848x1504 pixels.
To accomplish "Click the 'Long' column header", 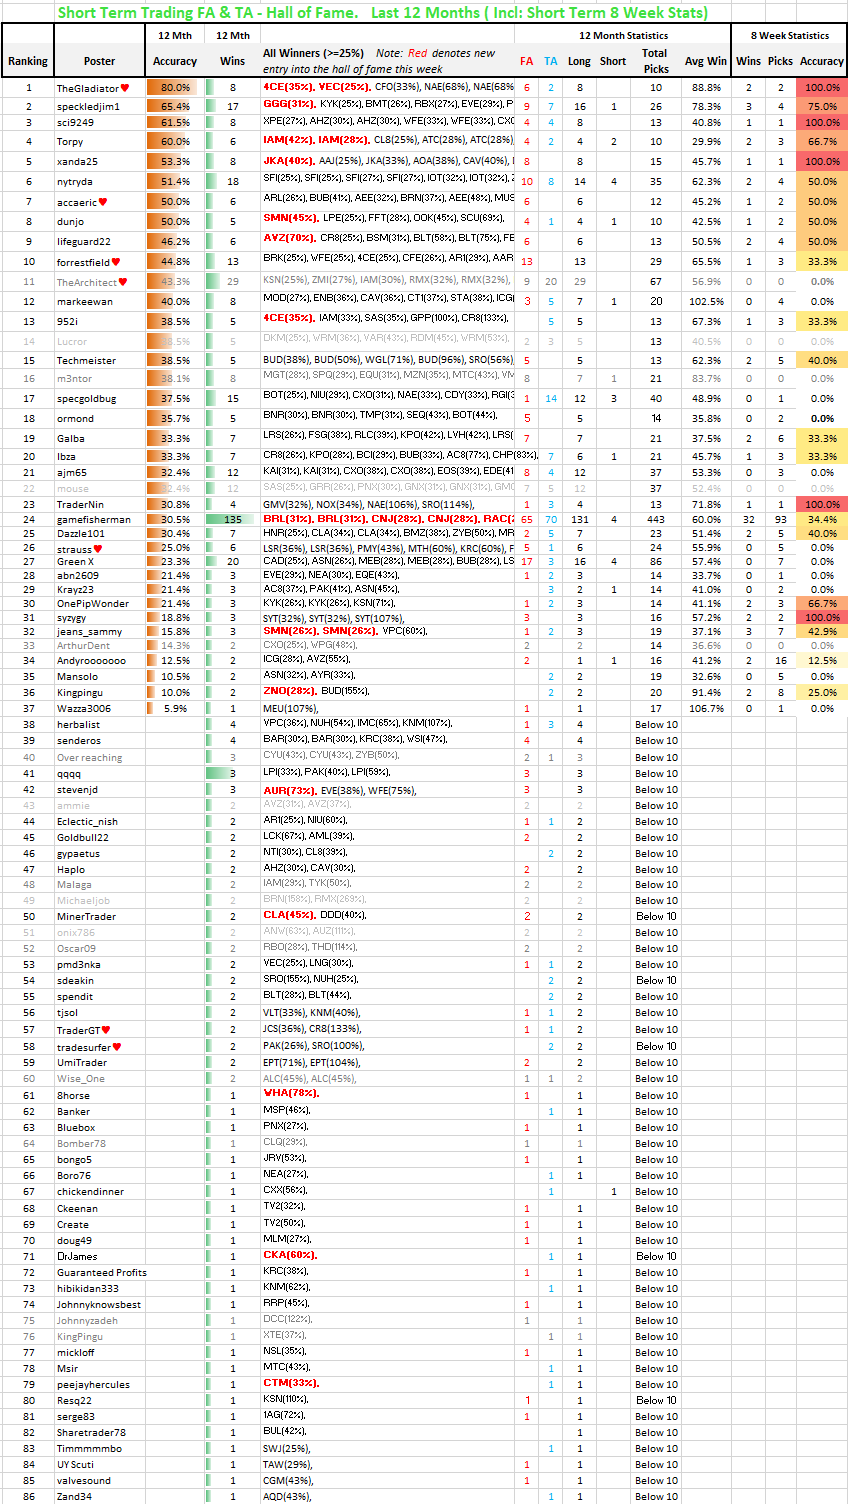I will (x=579, y=61).
